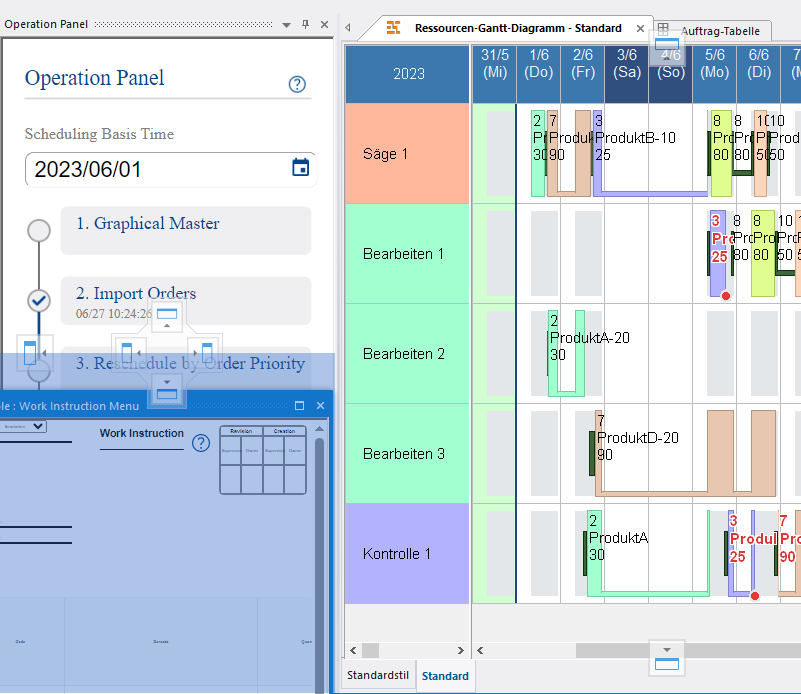The image size is (801, 694).
Task: Expand the dropdown in the Work Instruction panel
Action: (x=39, y=427)
